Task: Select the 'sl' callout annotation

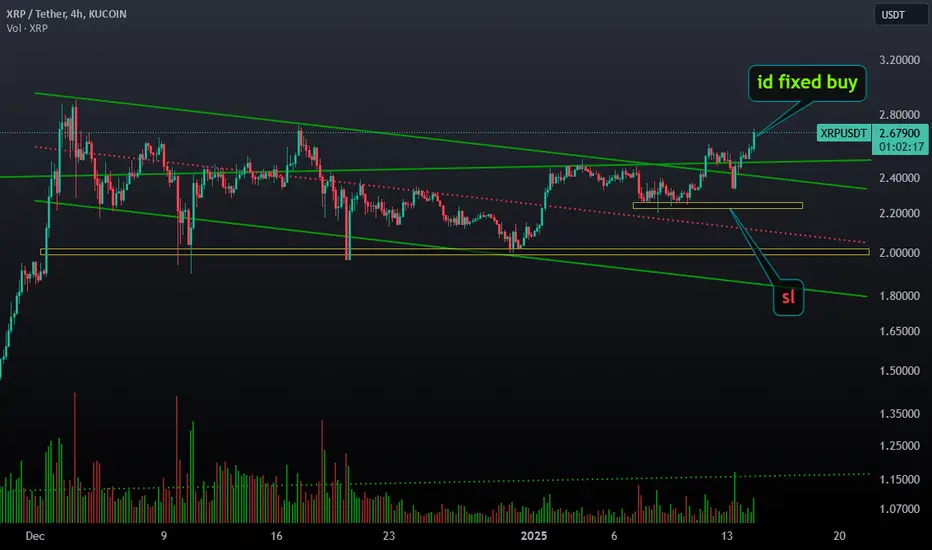Action: tap(788, 297)
